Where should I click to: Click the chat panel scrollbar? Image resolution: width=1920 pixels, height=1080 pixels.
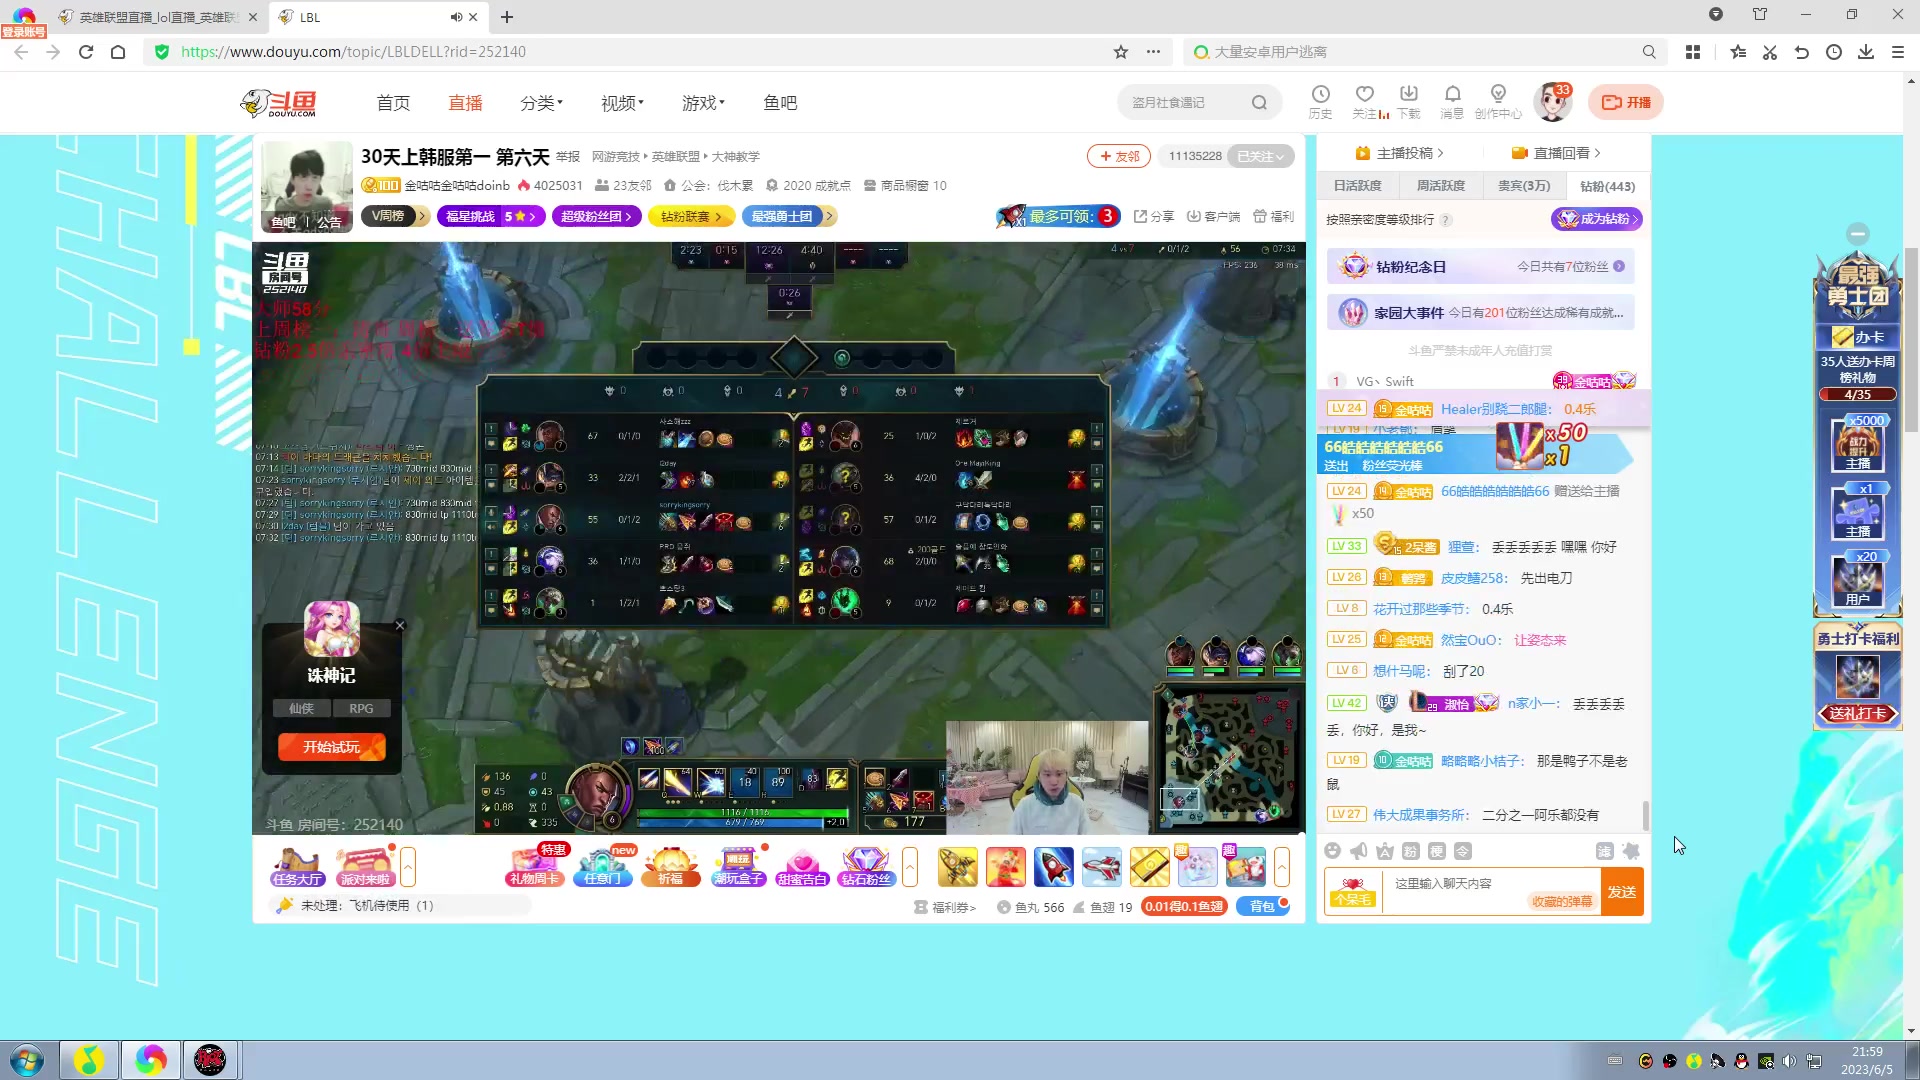1645,815
